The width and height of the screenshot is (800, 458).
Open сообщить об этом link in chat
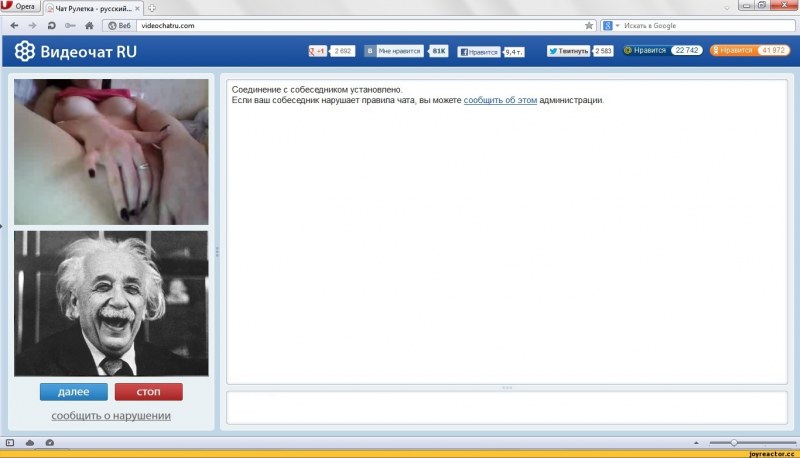point(500,100)
